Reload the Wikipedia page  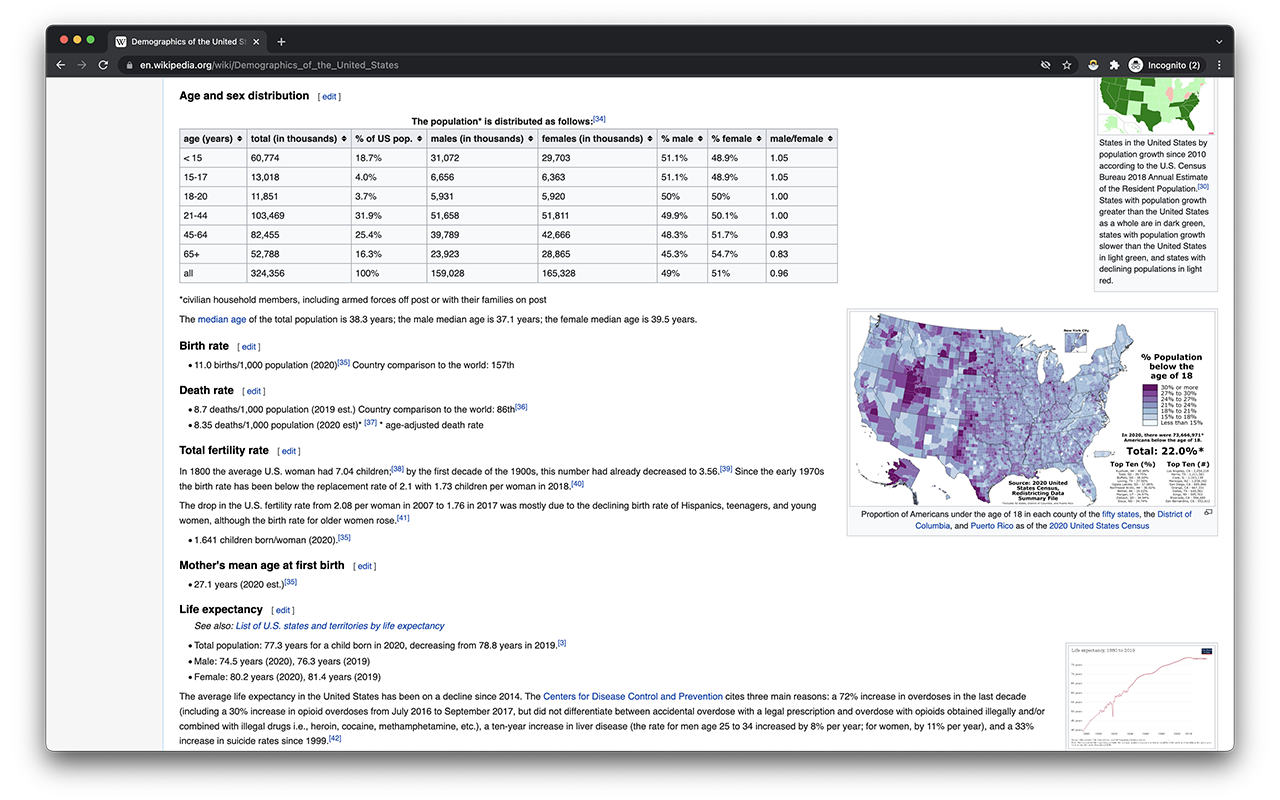[103, 65]
